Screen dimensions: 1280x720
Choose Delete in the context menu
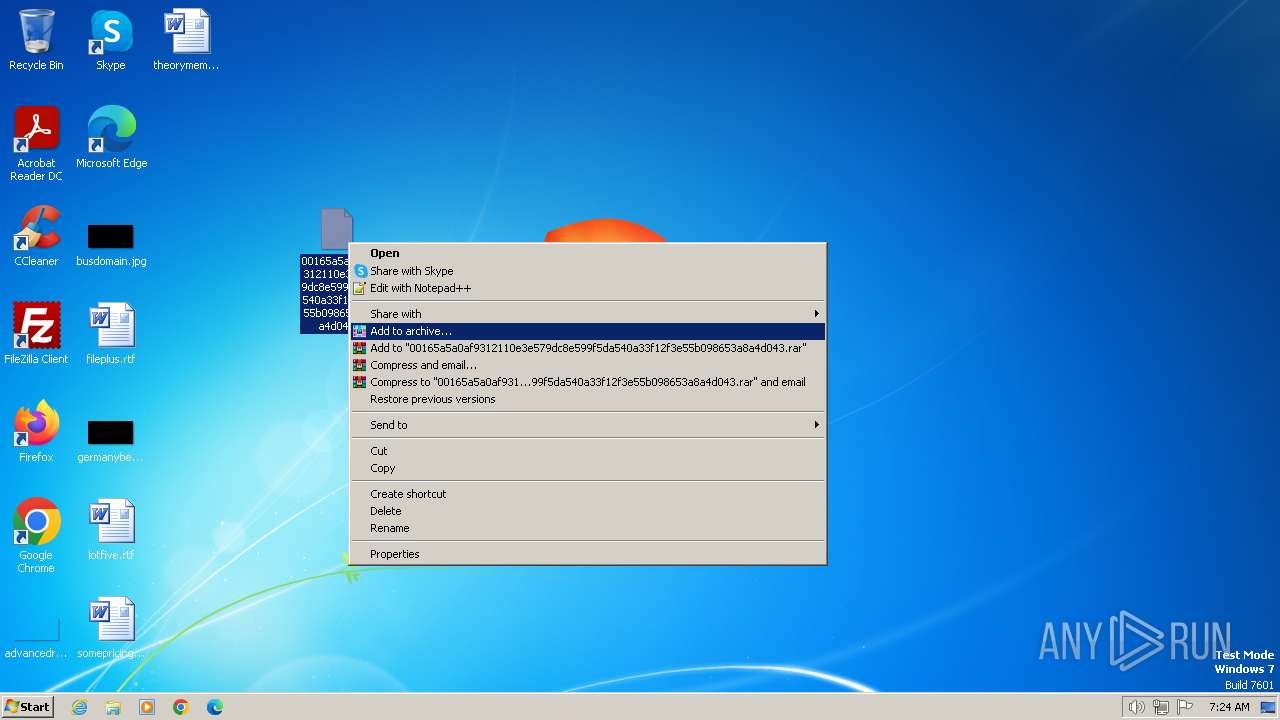tap(588, 511)
